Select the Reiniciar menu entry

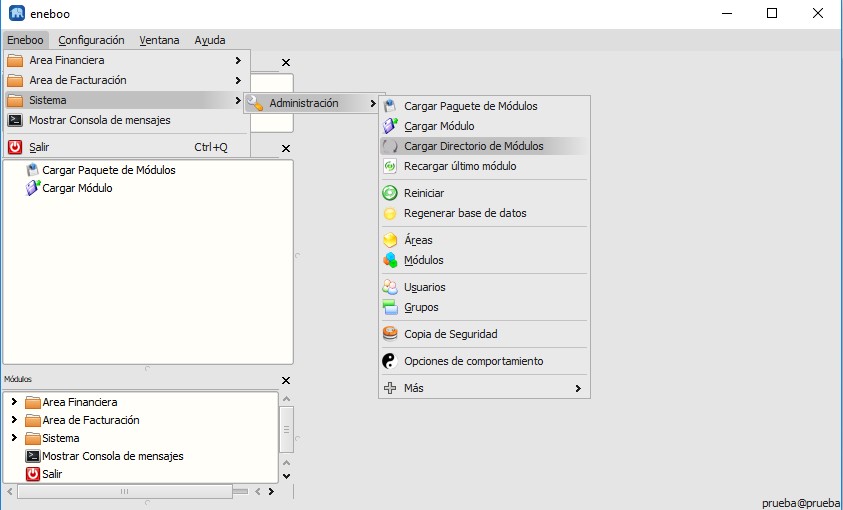(x=484, y=193)
